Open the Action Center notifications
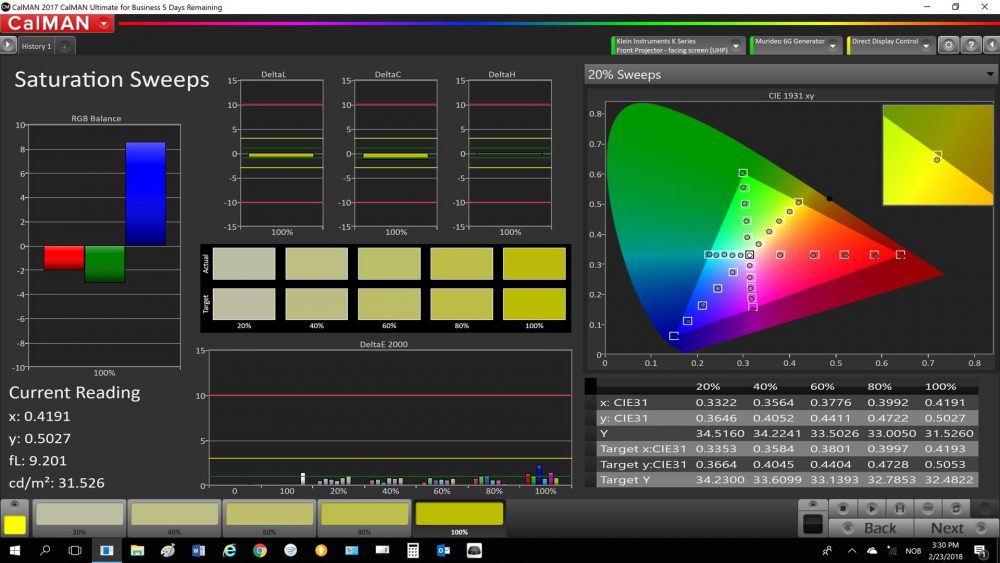 click(x=981, y=550)
